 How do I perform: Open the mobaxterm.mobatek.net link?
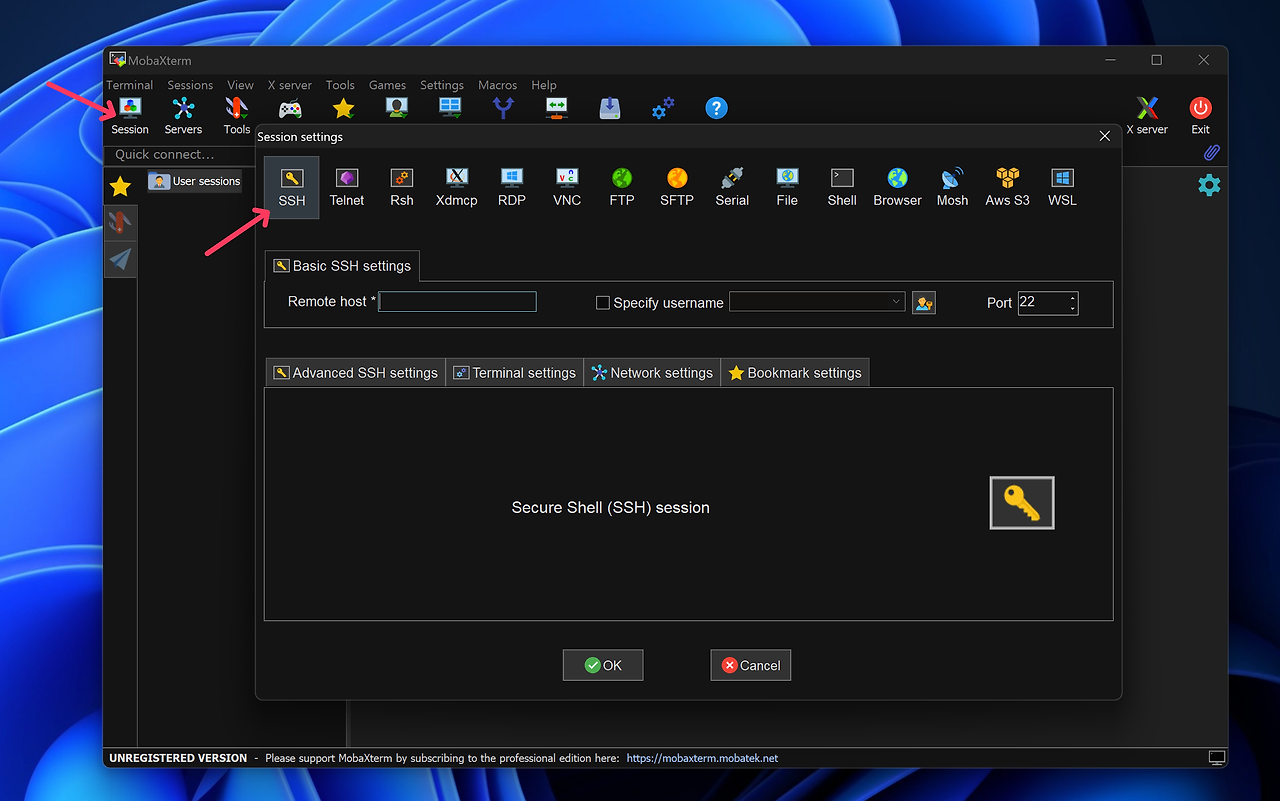702,758
